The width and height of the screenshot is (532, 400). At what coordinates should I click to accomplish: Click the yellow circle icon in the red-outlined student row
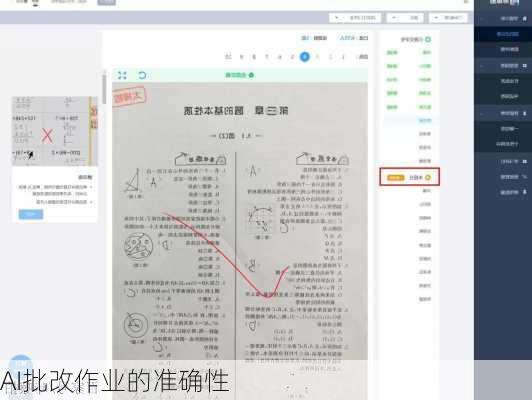tap(428, 177)
